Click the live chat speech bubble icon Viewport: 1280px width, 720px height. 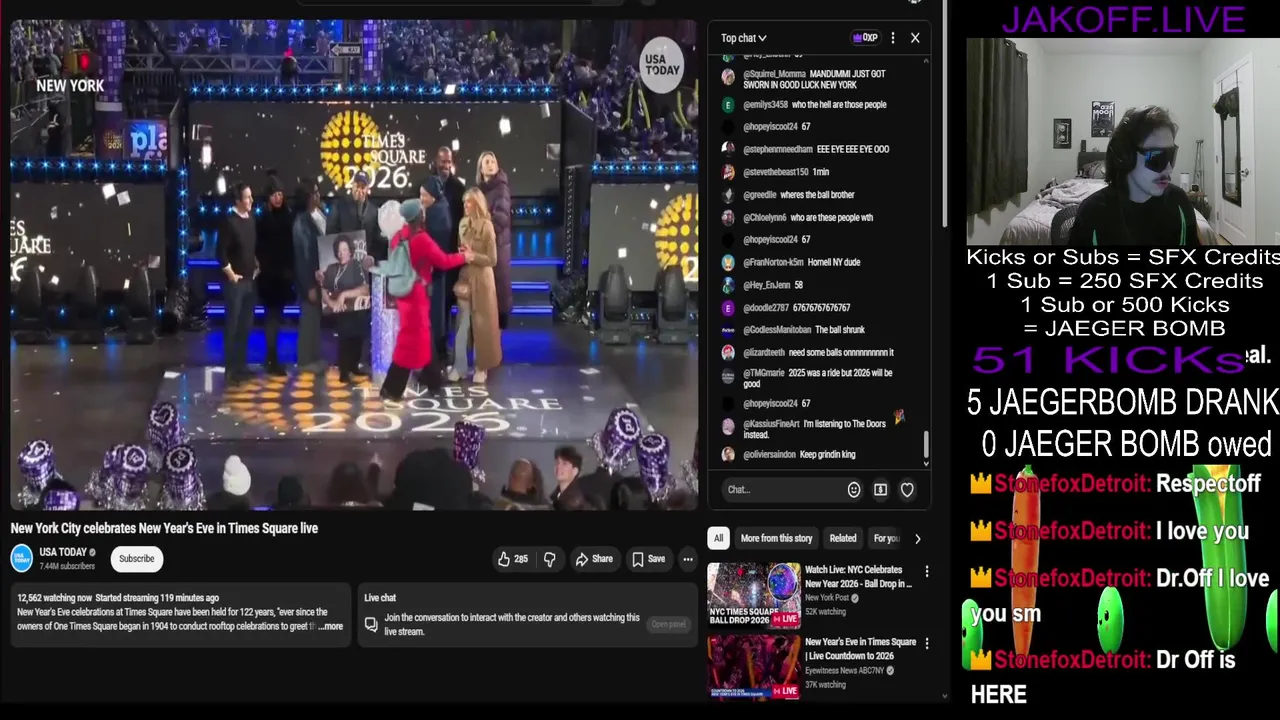click(371, 625)
